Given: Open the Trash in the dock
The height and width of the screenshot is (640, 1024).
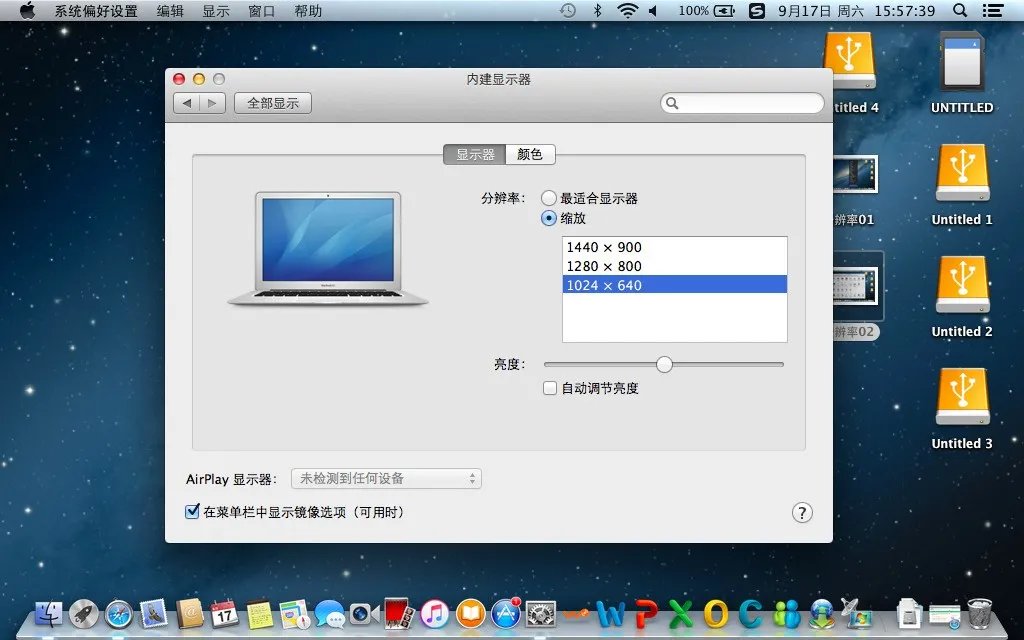Looking at the screenshot, I should pyautogui.click(x=979, y=613).
